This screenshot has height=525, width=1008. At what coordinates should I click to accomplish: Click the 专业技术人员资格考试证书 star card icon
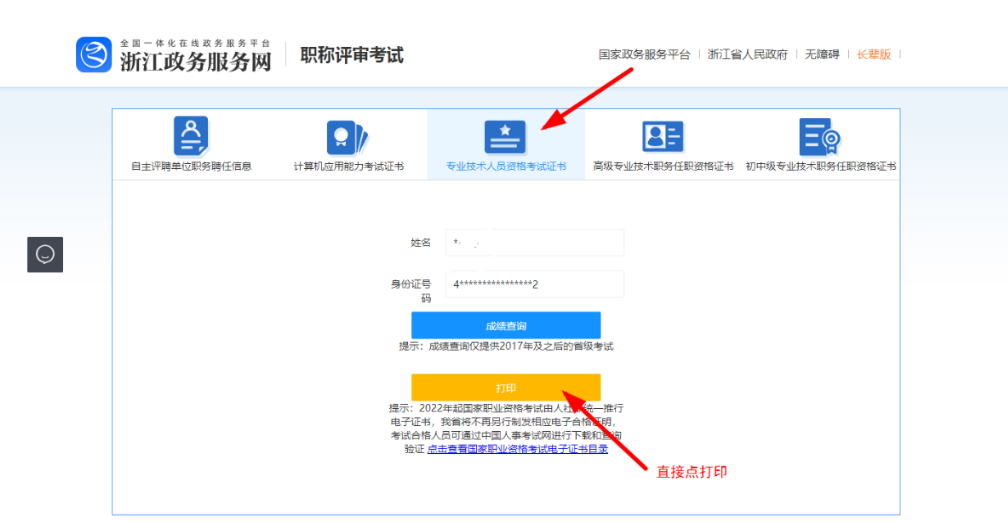[505, 137]
